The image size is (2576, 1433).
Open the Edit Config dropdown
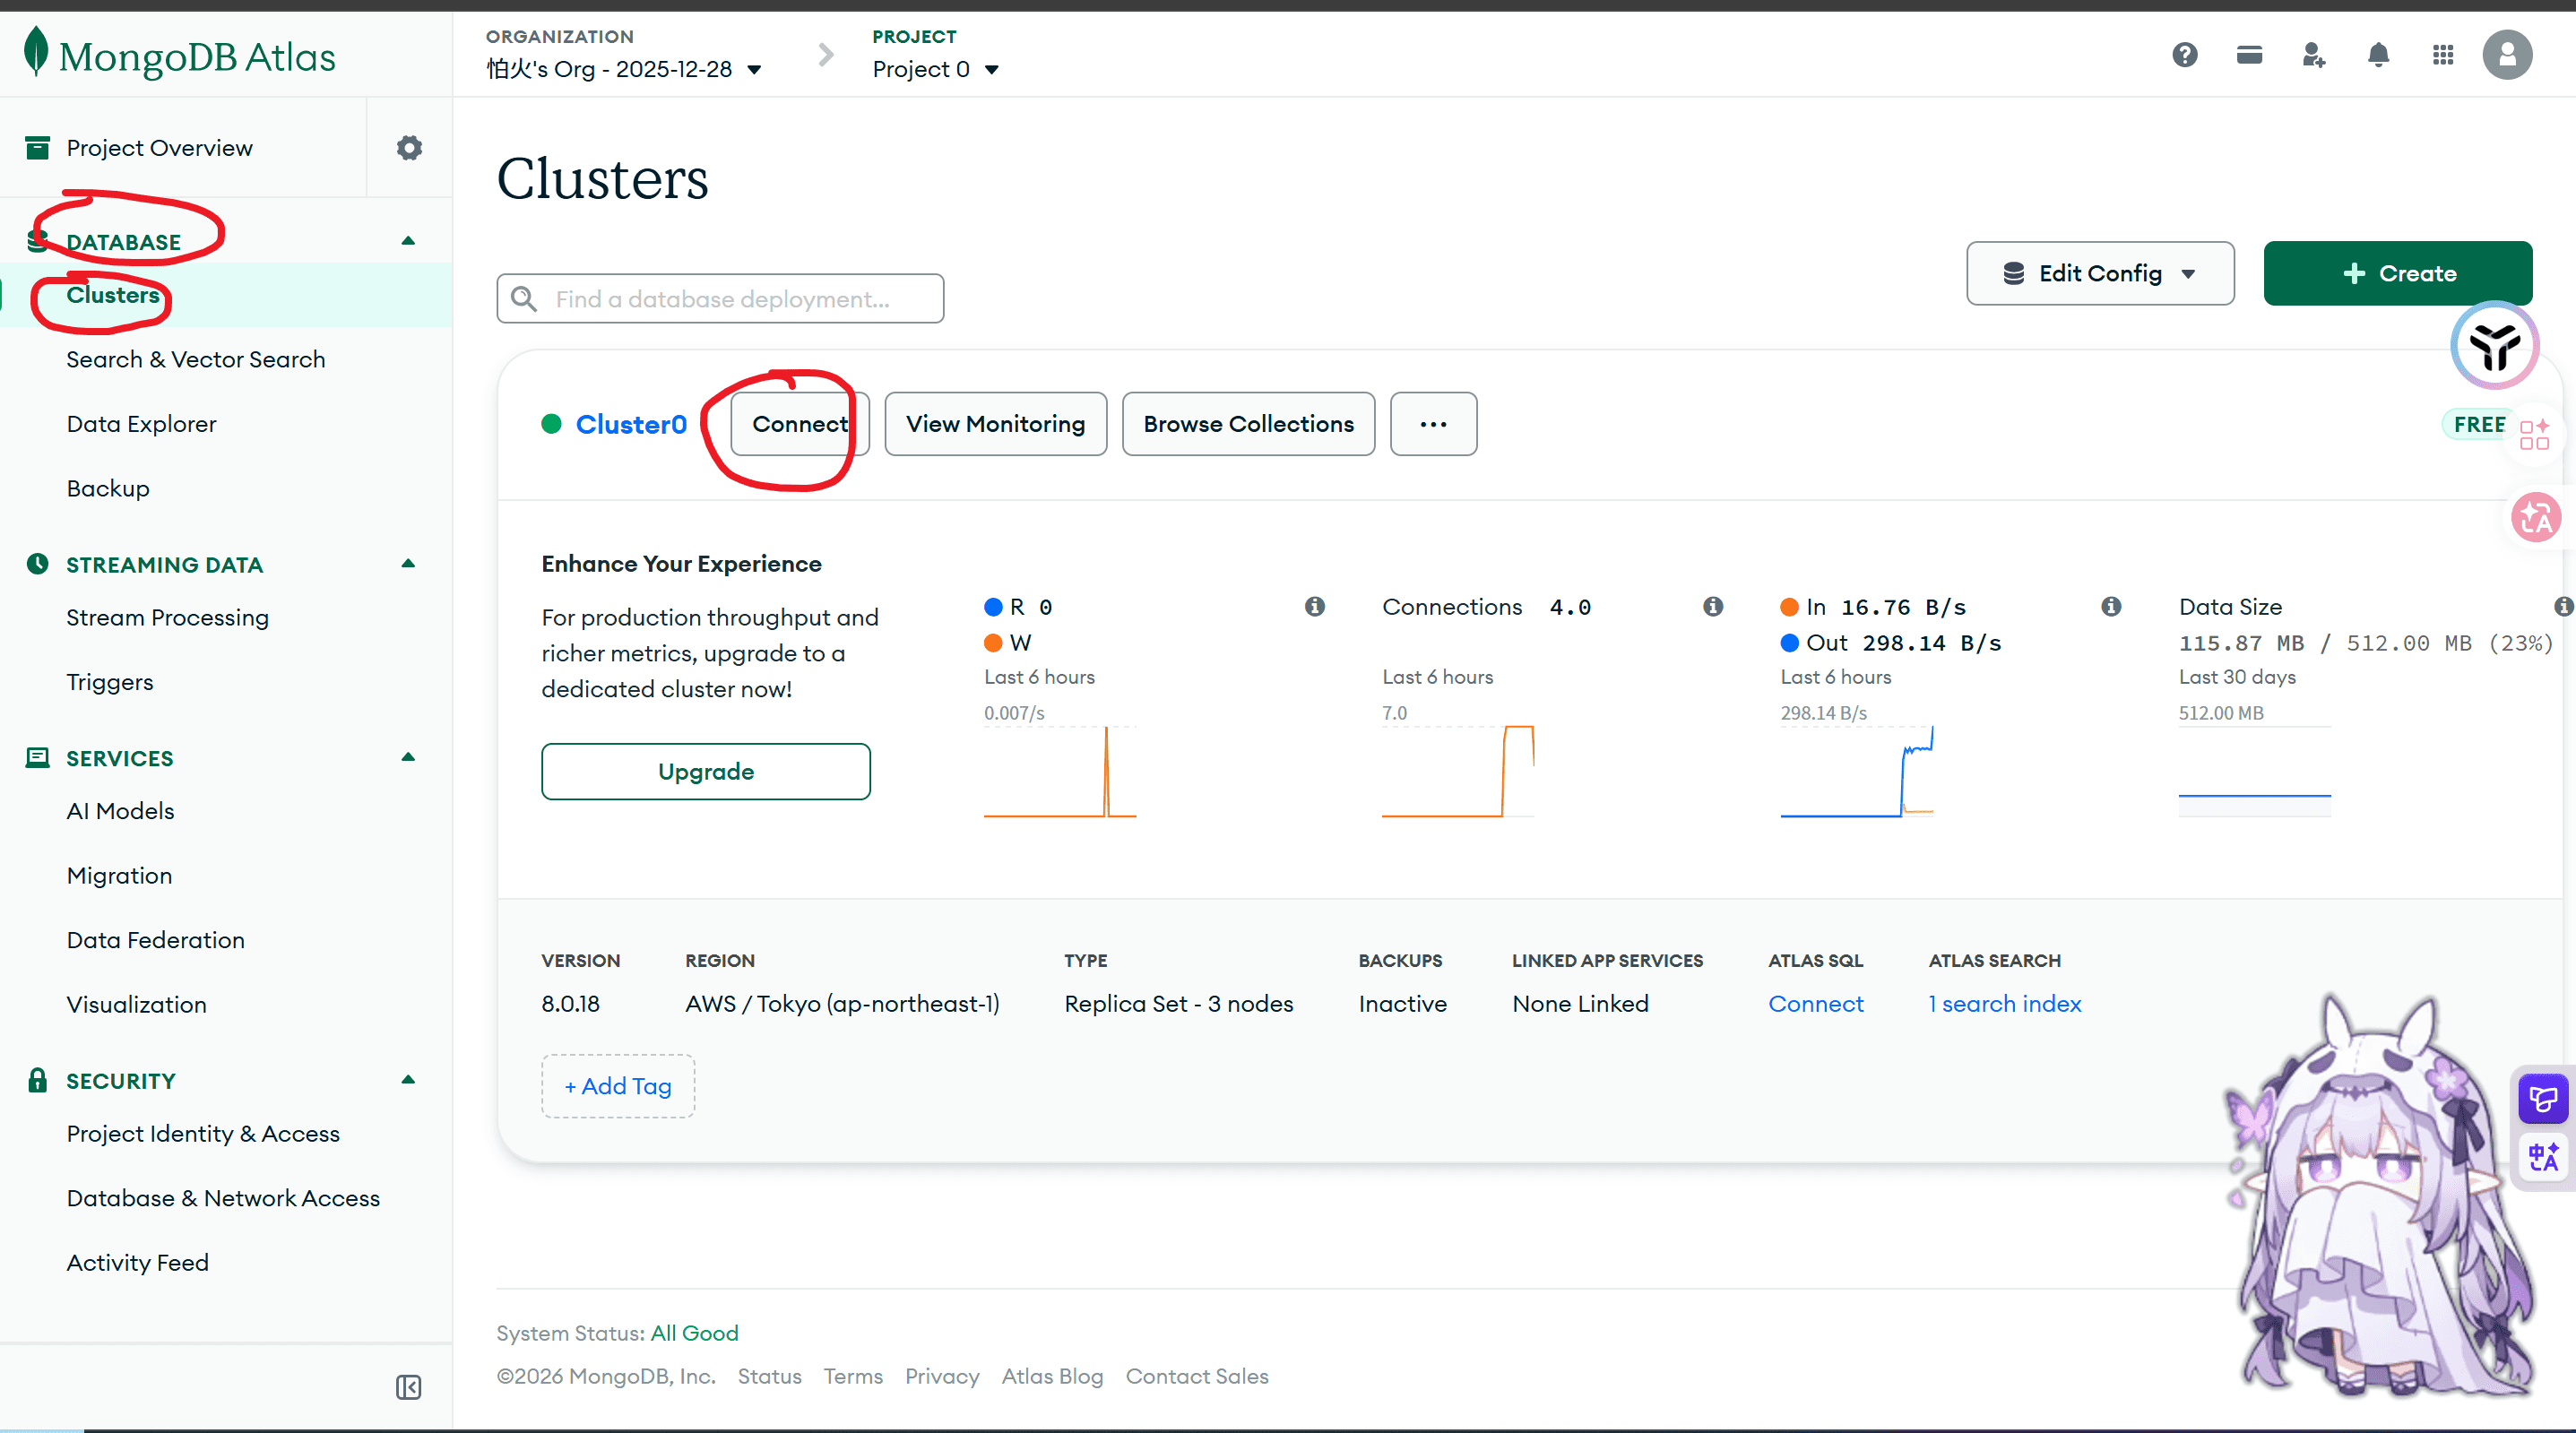[2100, 273]
